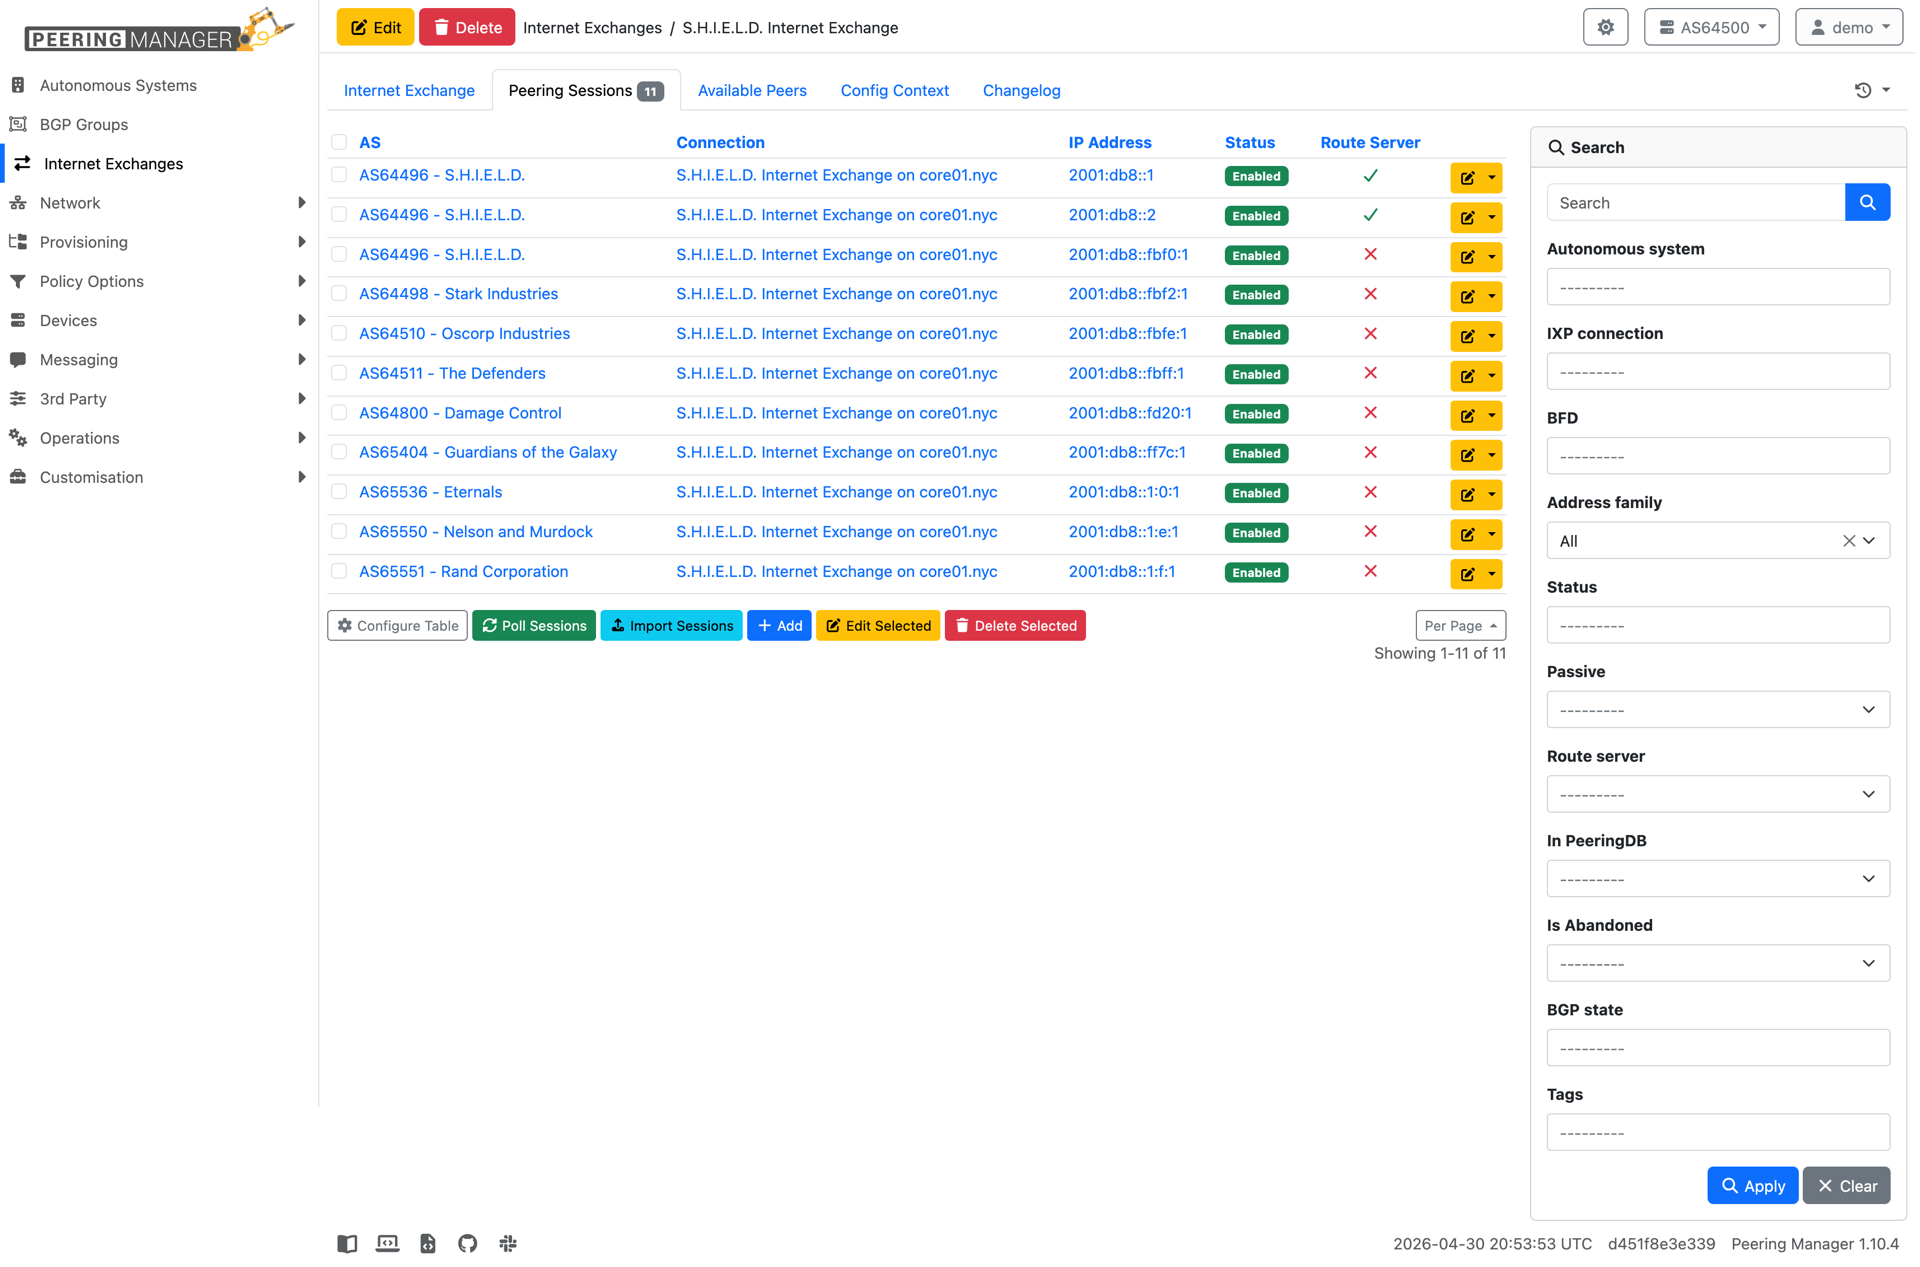The height and width of the screenshot is (1267, 1920).
Task: Select checkbox for Rand Corporation row
Action: pos(339,571)
